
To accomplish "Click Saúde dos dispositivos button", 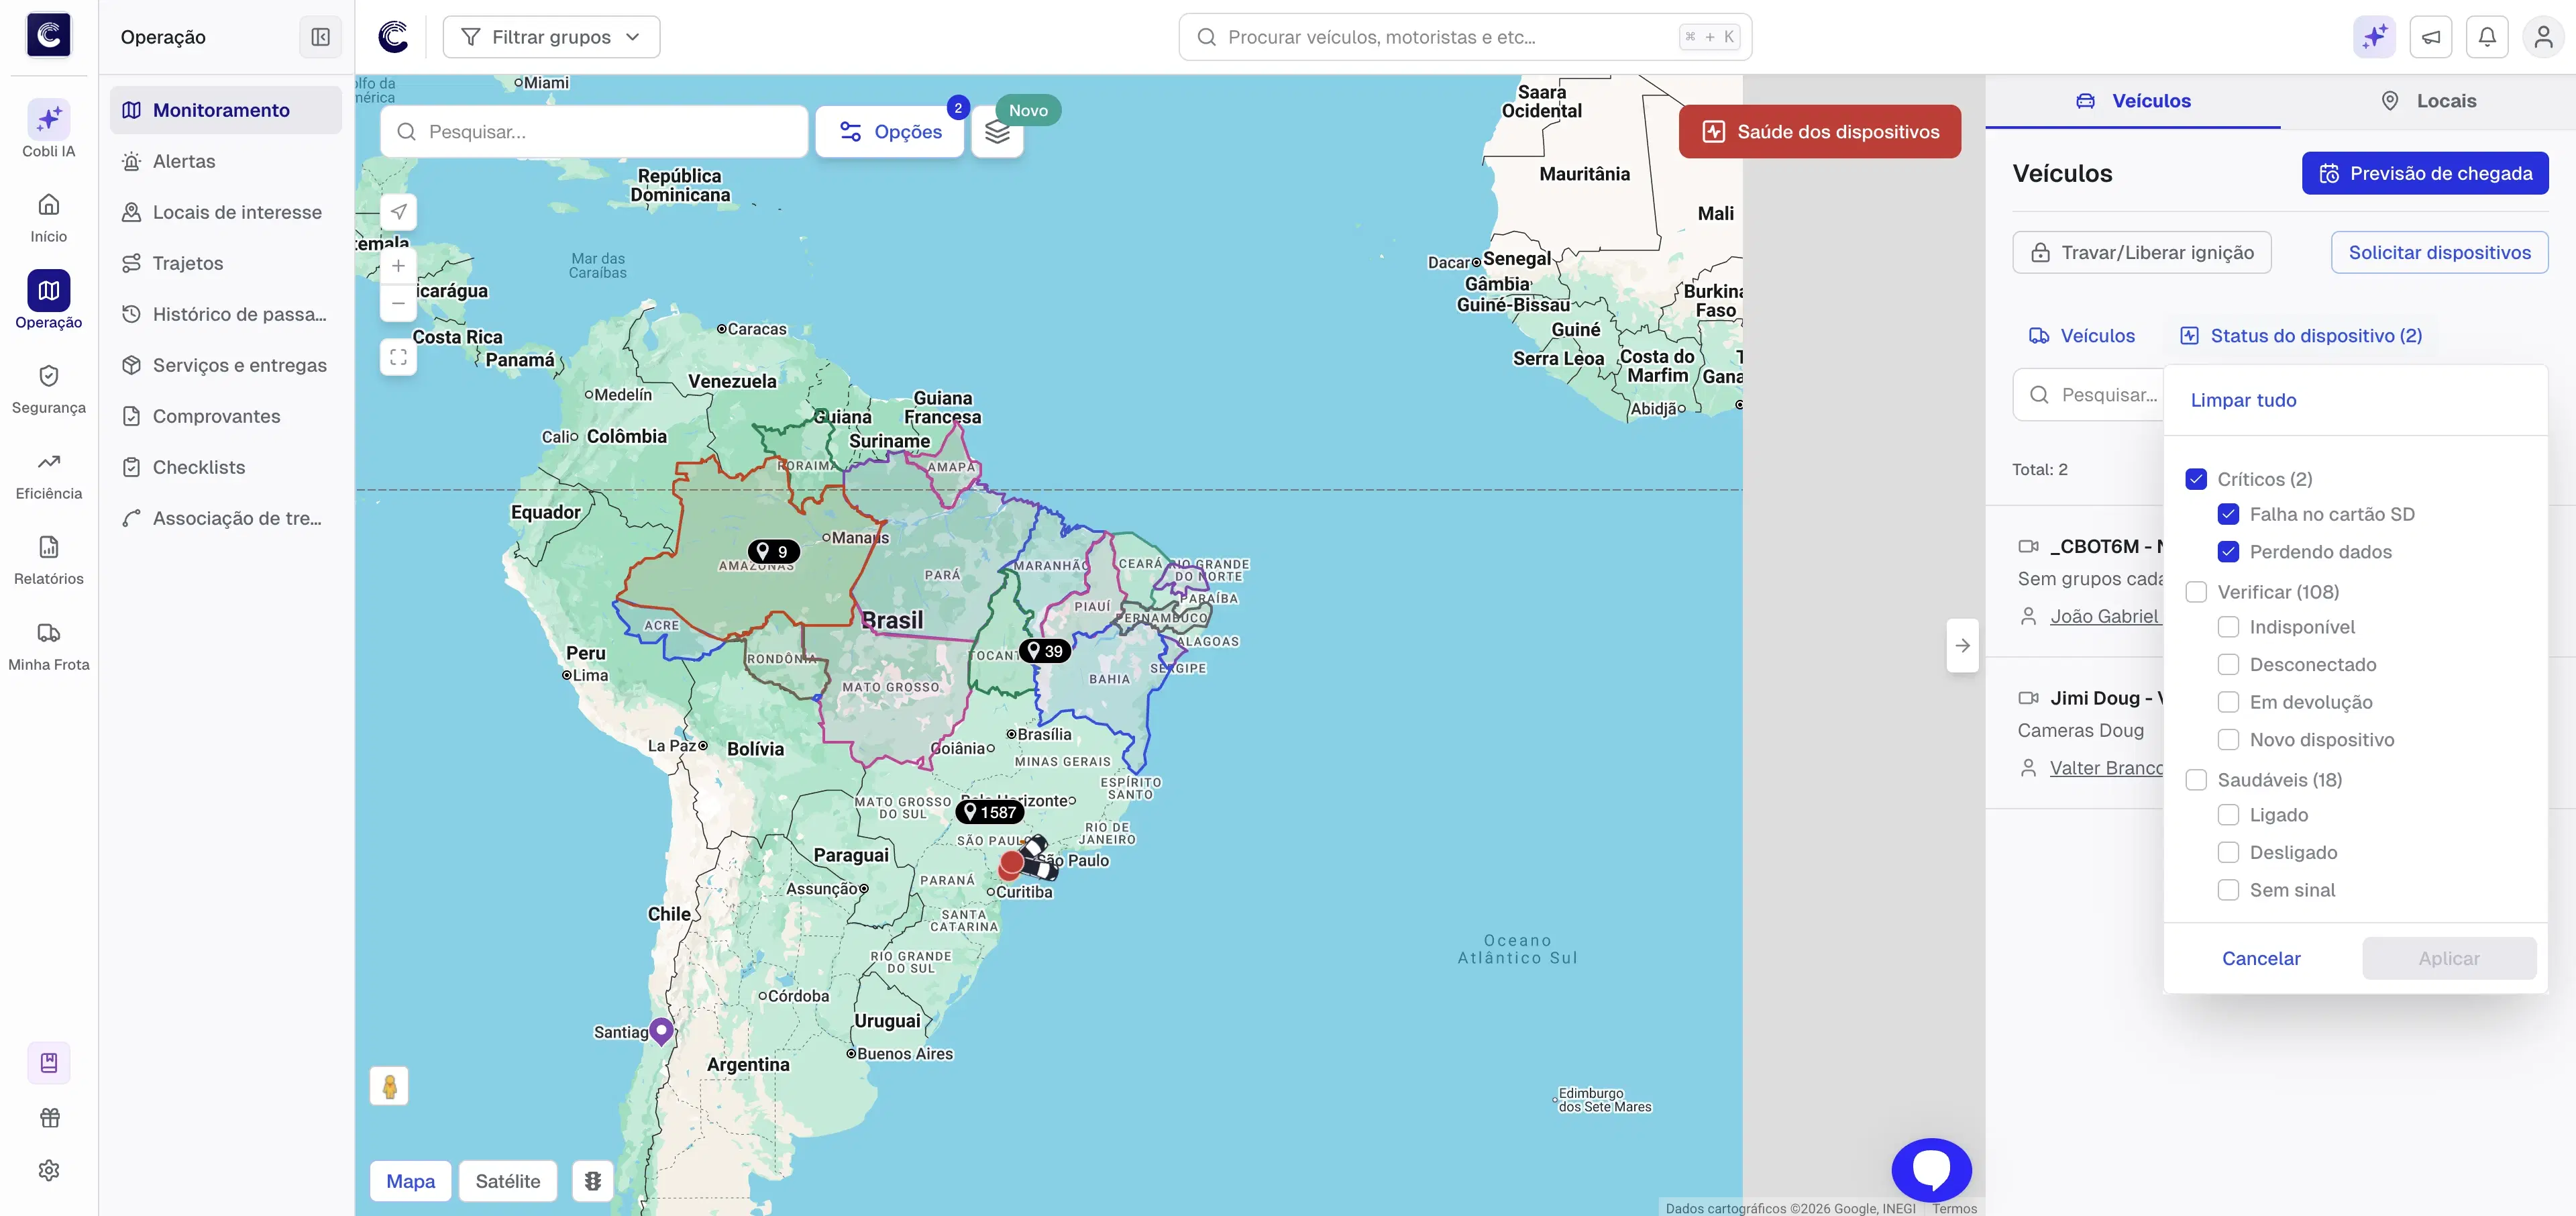I will (1820, 132).
